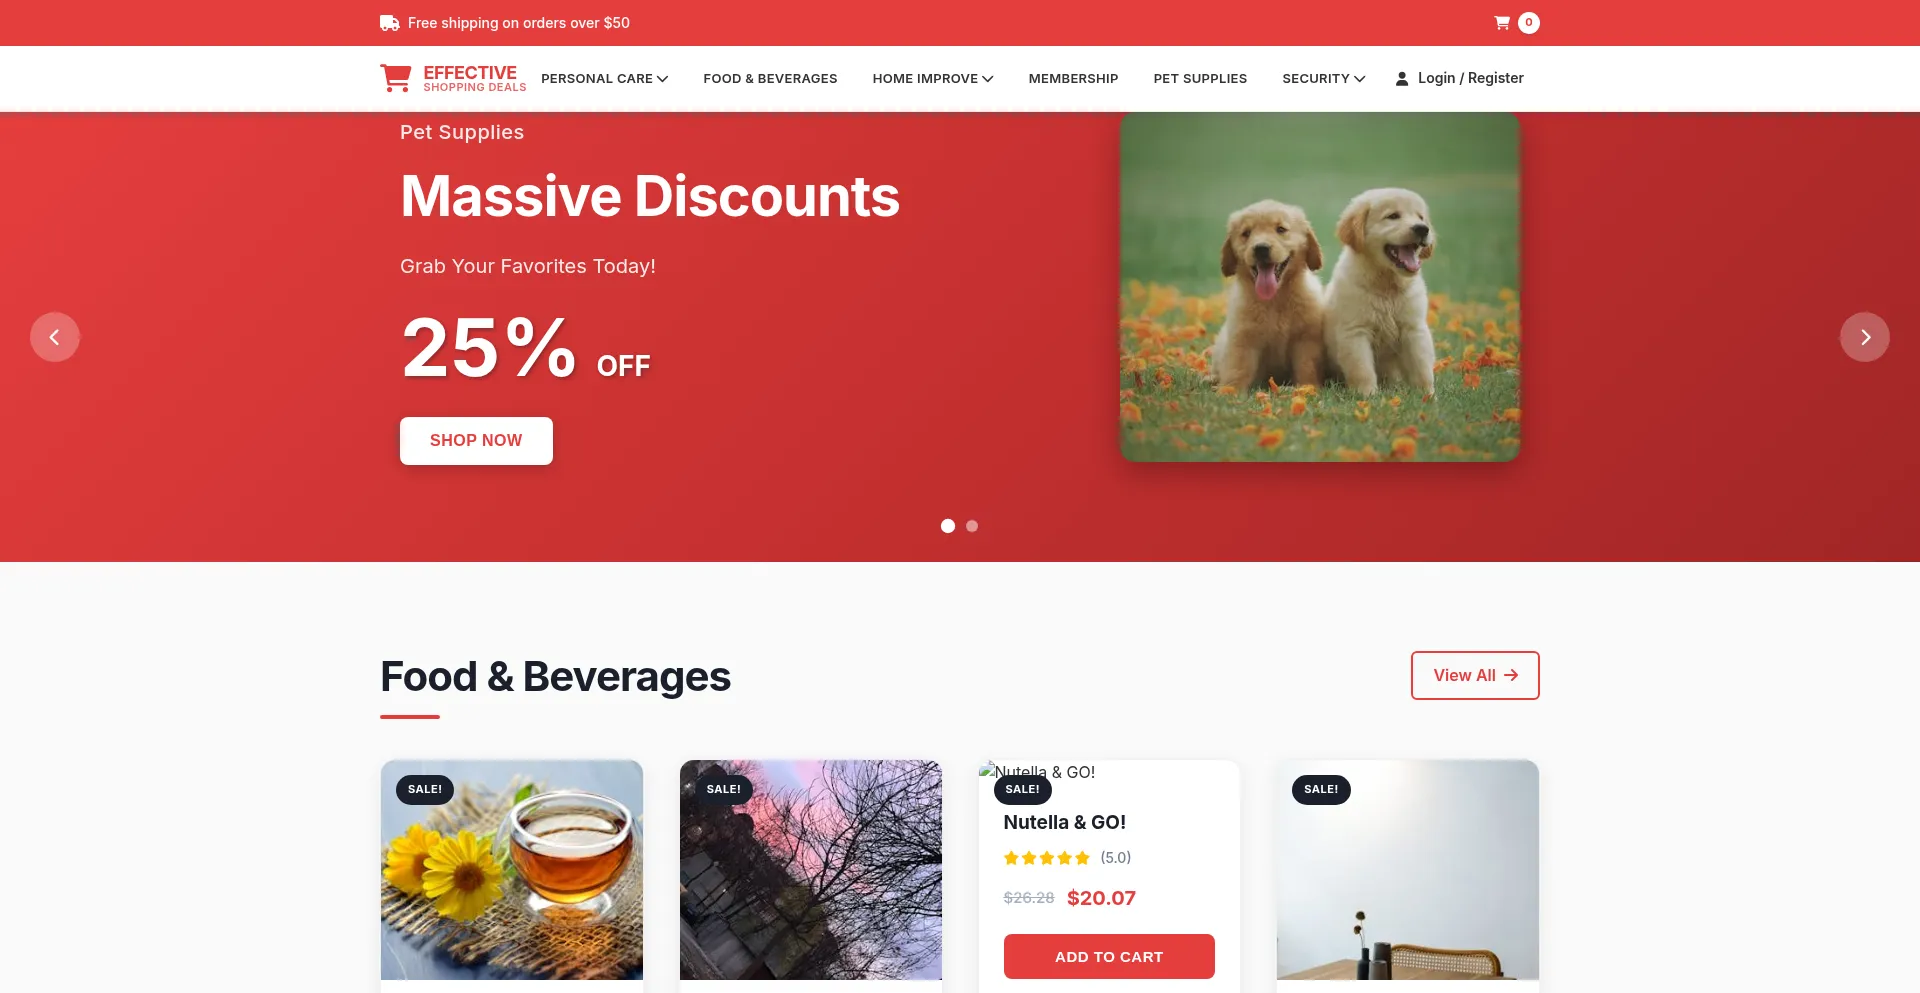Advance to next slide arrow

(1865, 337)
